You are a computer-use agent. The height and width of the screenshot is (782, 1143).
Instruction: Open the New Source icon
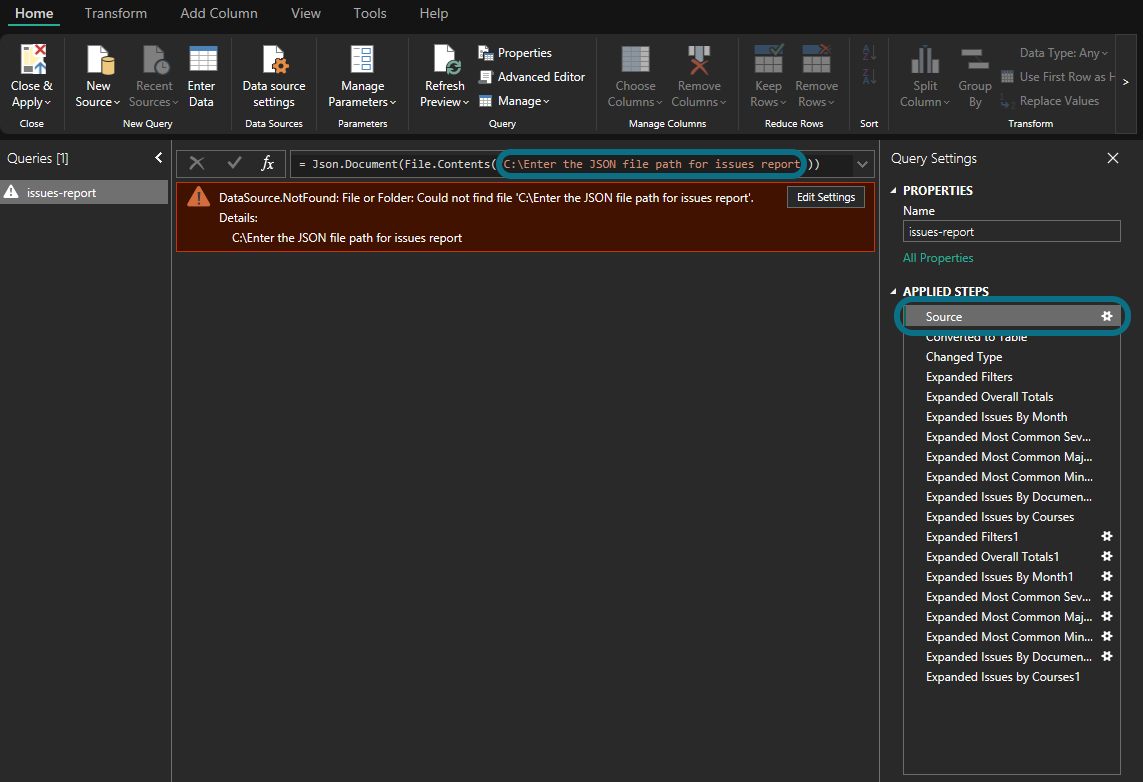(x=100, y=59)
